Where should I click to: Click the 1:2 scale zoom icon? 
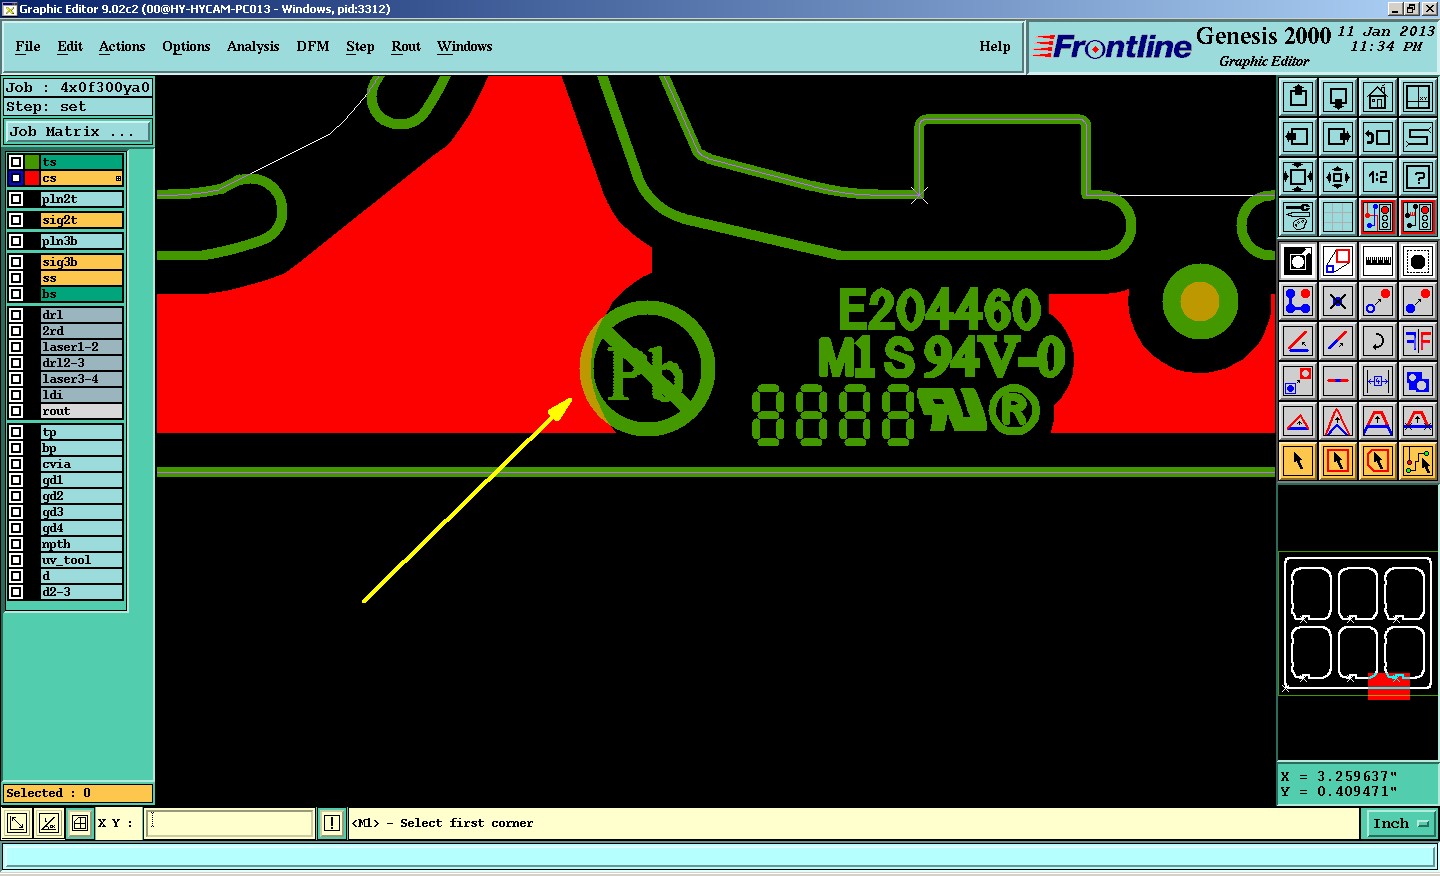point(1378,177)
